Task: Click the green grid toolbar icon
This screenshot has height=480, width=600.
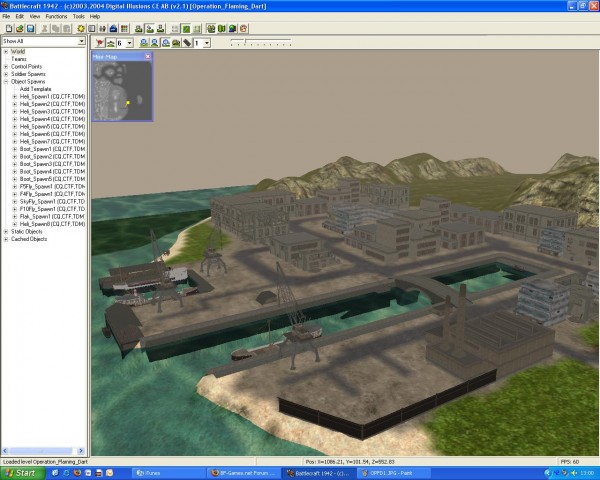Action: (x=186, y=29)
